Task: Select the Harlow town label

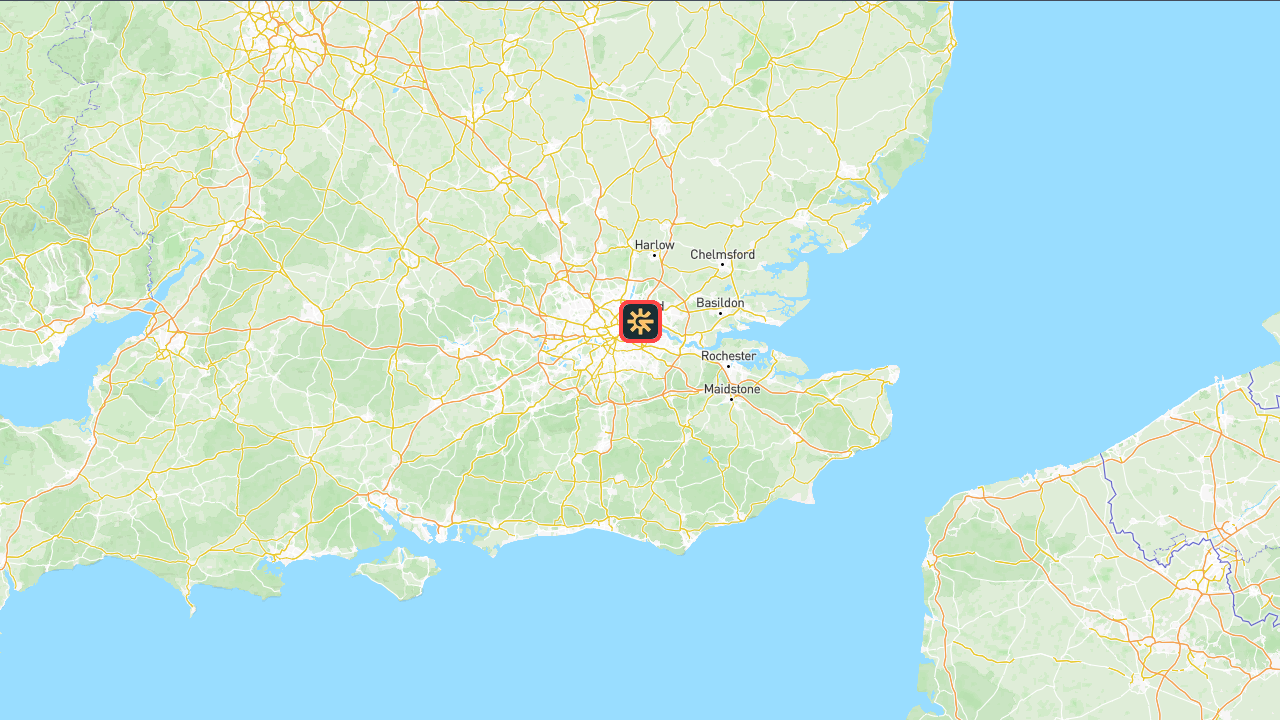Action: [x=655, y=245]
